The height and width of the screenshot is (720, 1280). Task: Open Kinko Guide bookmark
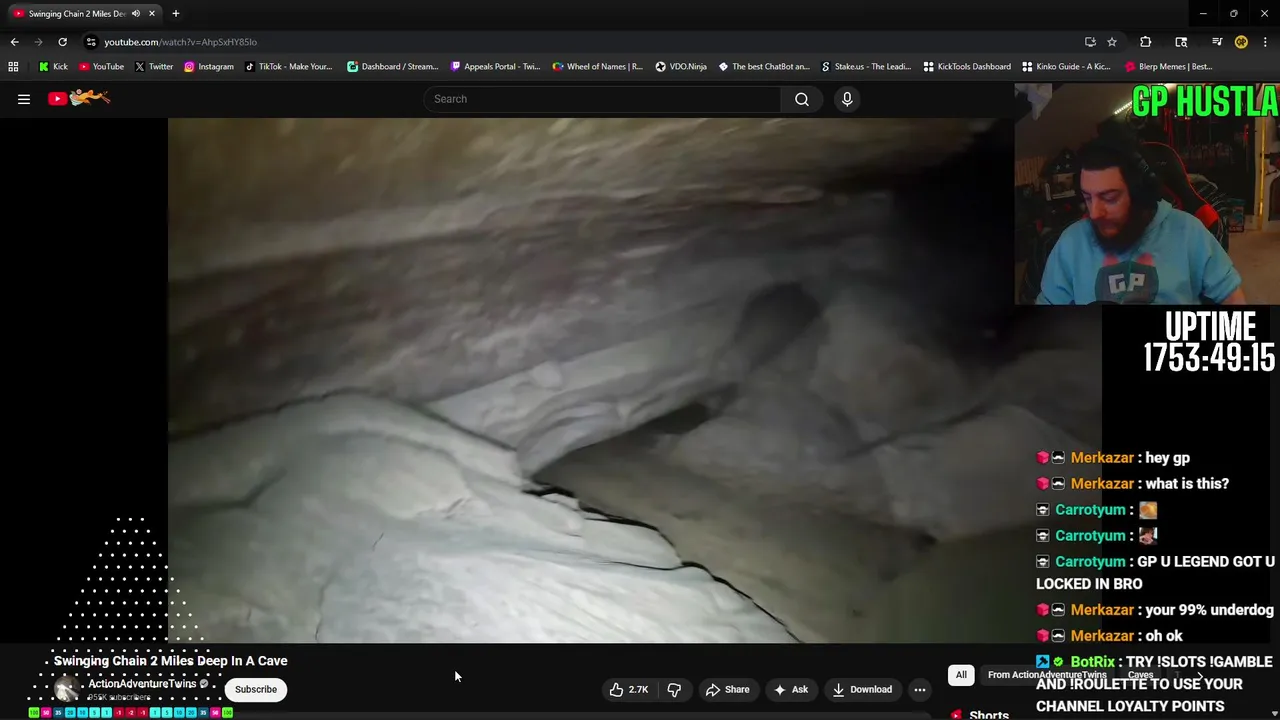point(1067,67)
